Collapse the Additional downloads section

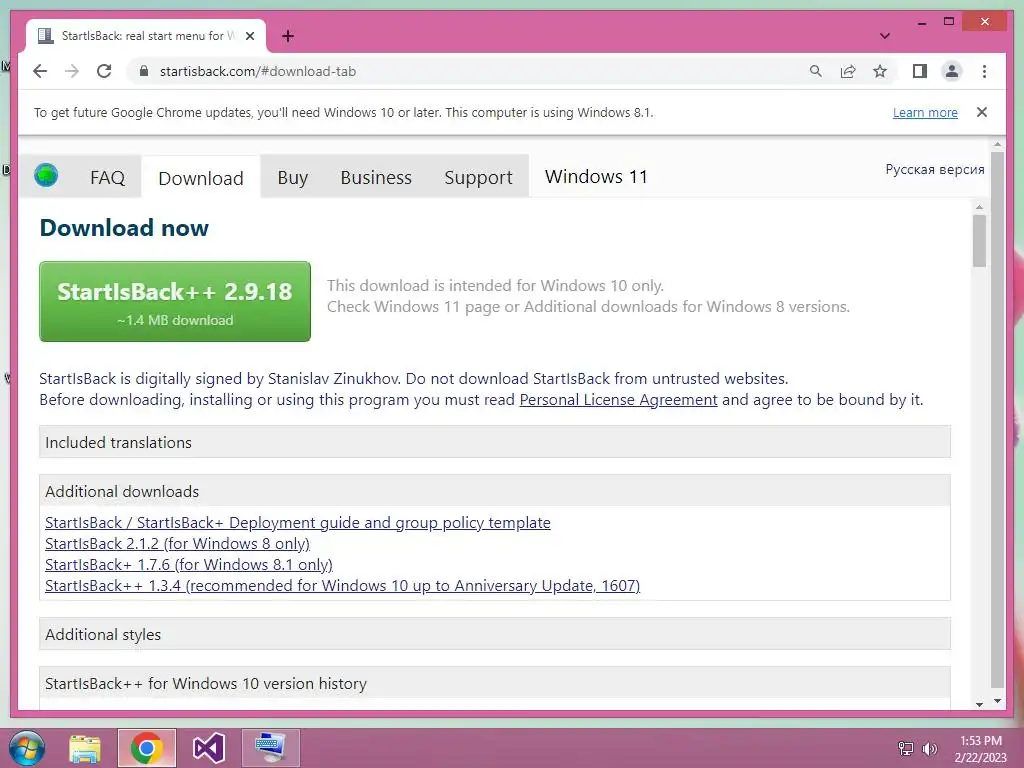pyautogui.click(x=494, y=491)
